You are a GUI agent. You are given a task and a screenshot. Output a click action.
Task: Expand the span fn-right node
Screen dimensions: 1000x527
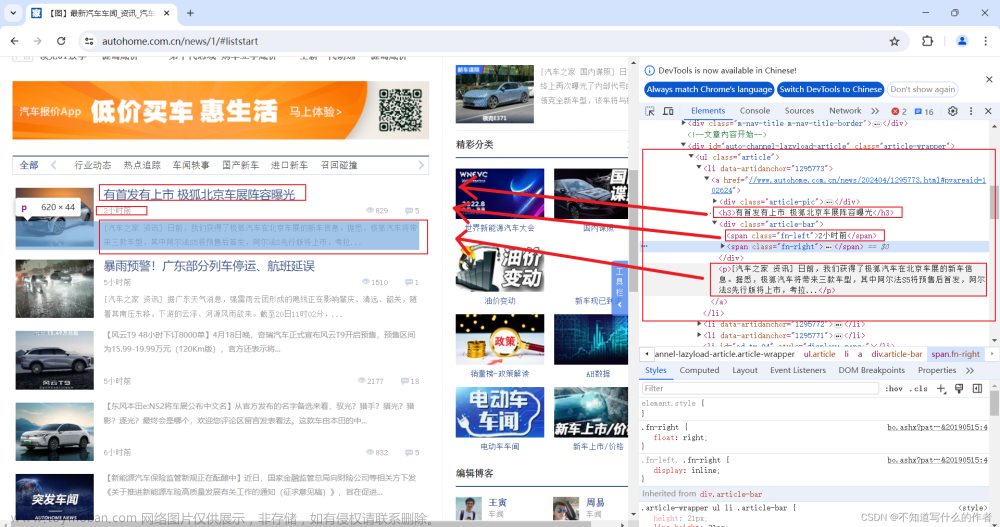pyautogui.click(x=723, y=246)
